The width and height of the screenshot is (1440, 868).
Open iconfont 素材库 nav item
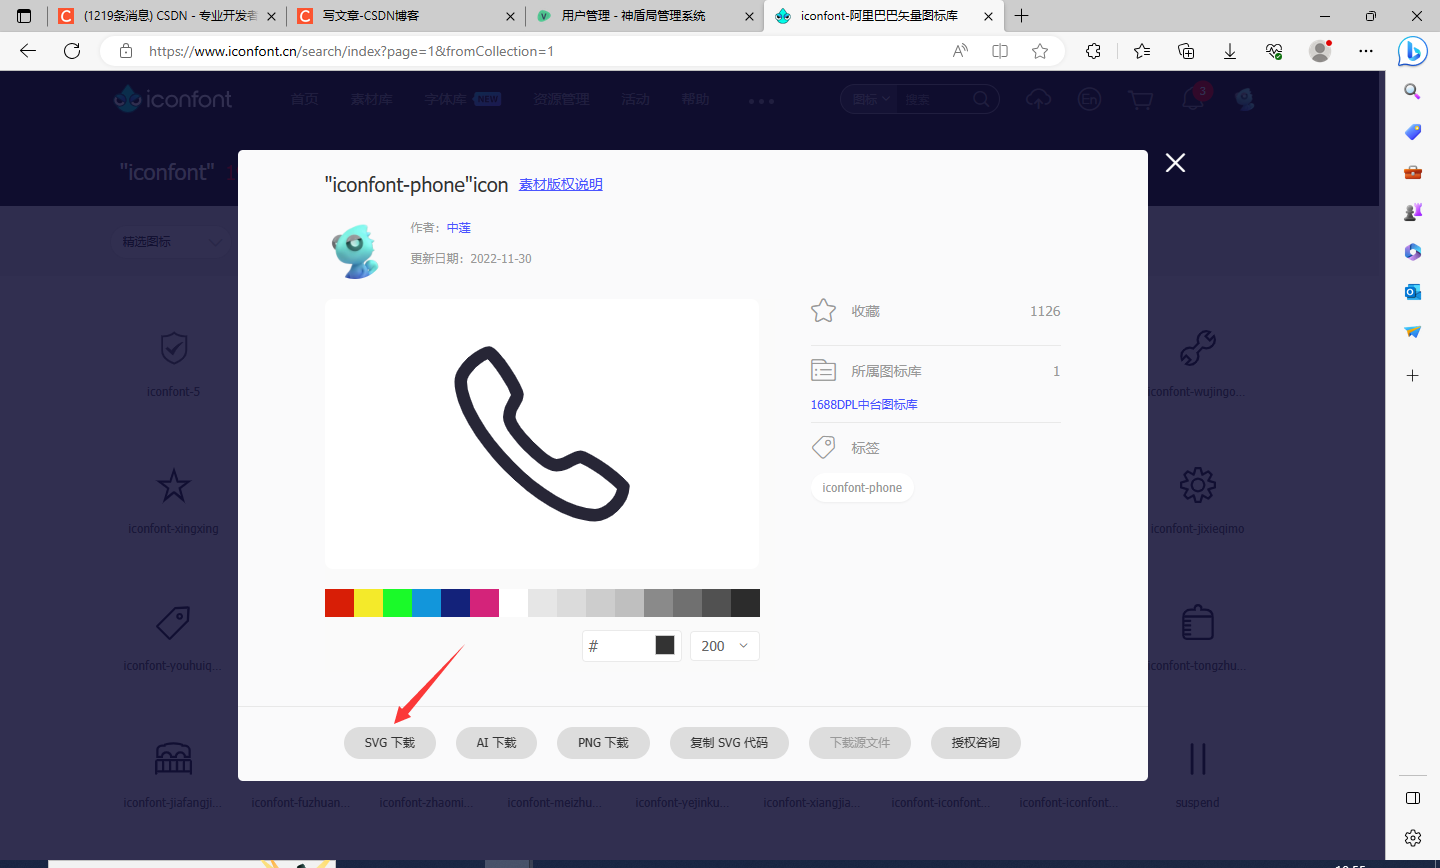(371, 99)
